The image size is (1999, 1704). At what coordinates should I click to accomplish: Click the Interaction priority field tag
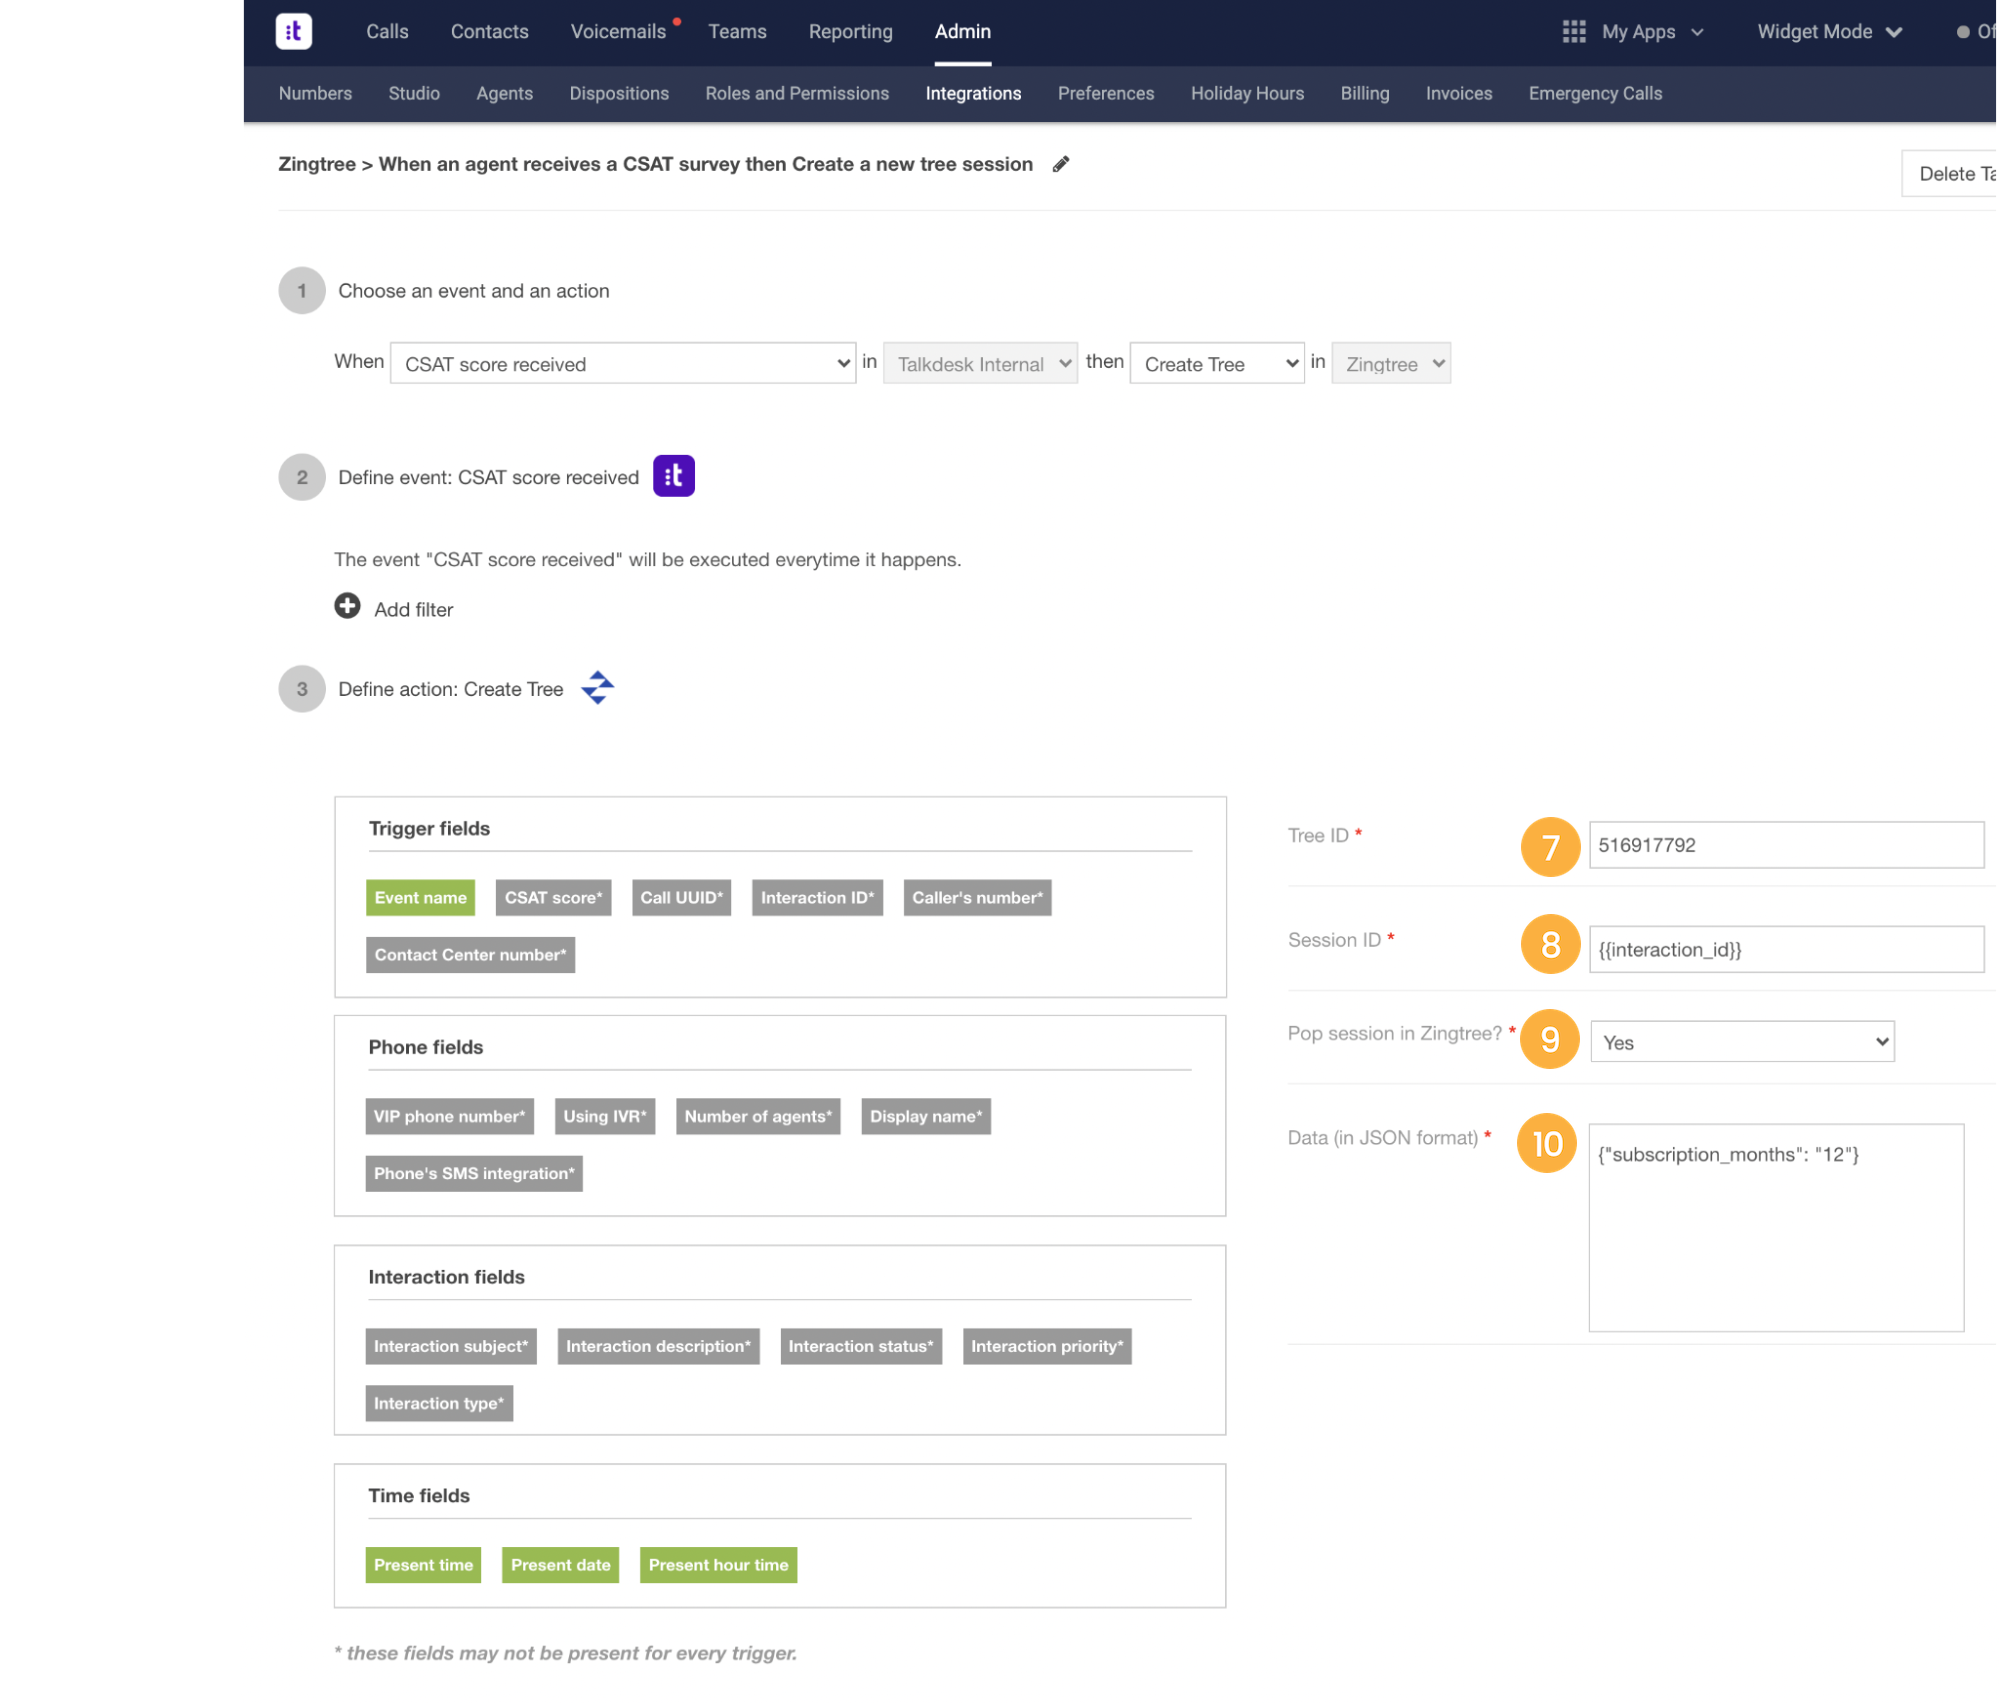1046,1347
